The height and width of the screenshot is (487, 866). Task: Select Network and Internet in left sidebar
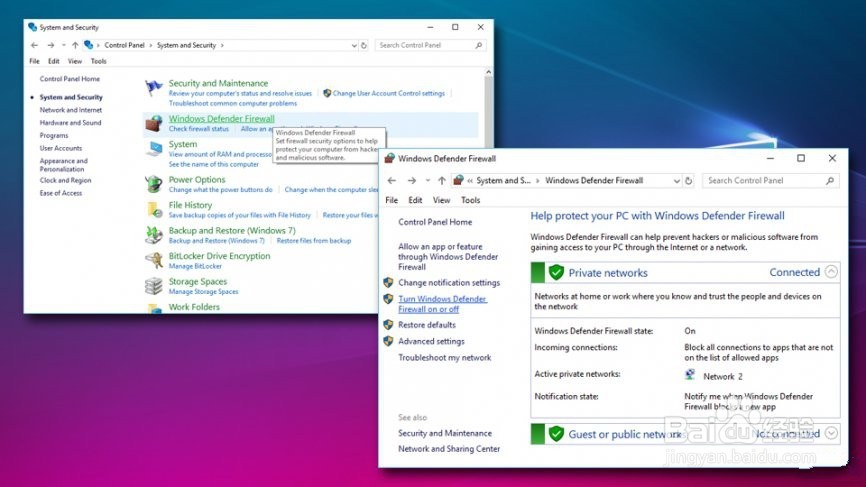click(x=71, y=110)
